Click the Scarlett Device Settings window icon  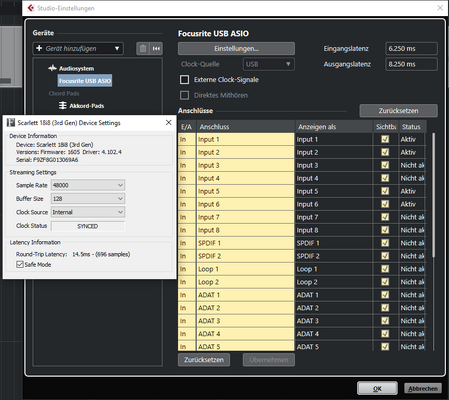click(x=11, y=123)
